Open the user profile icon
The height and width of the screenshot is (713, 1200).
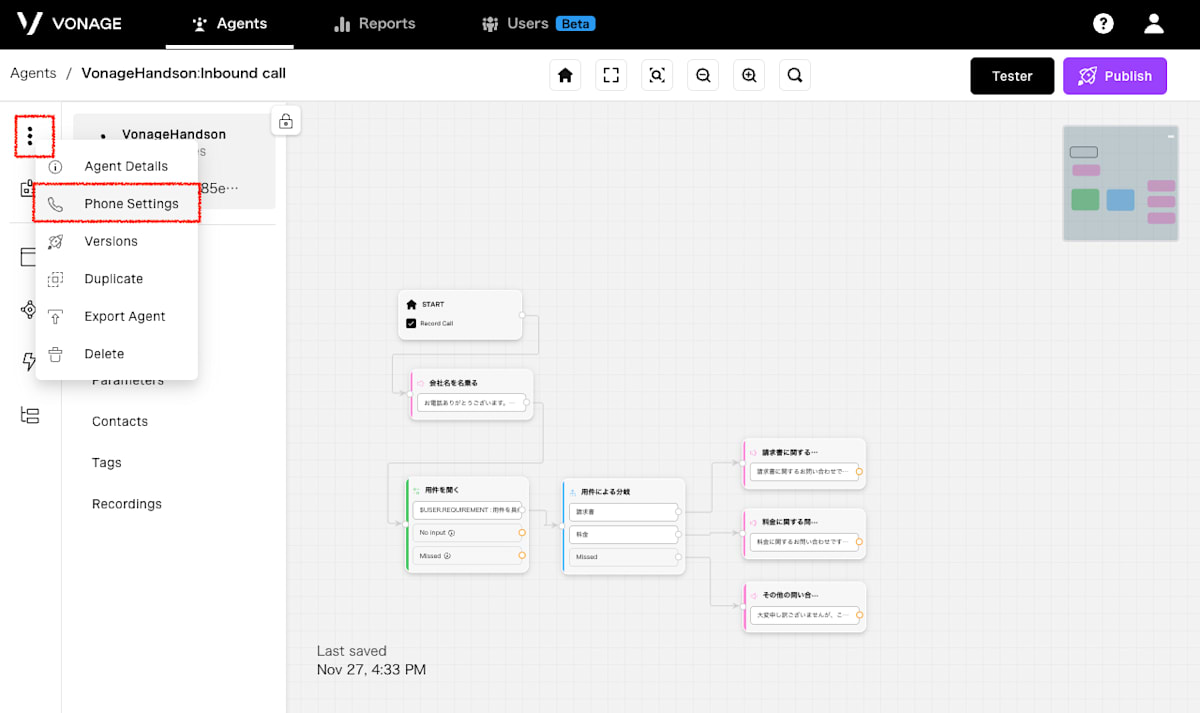click(1154, 23)
